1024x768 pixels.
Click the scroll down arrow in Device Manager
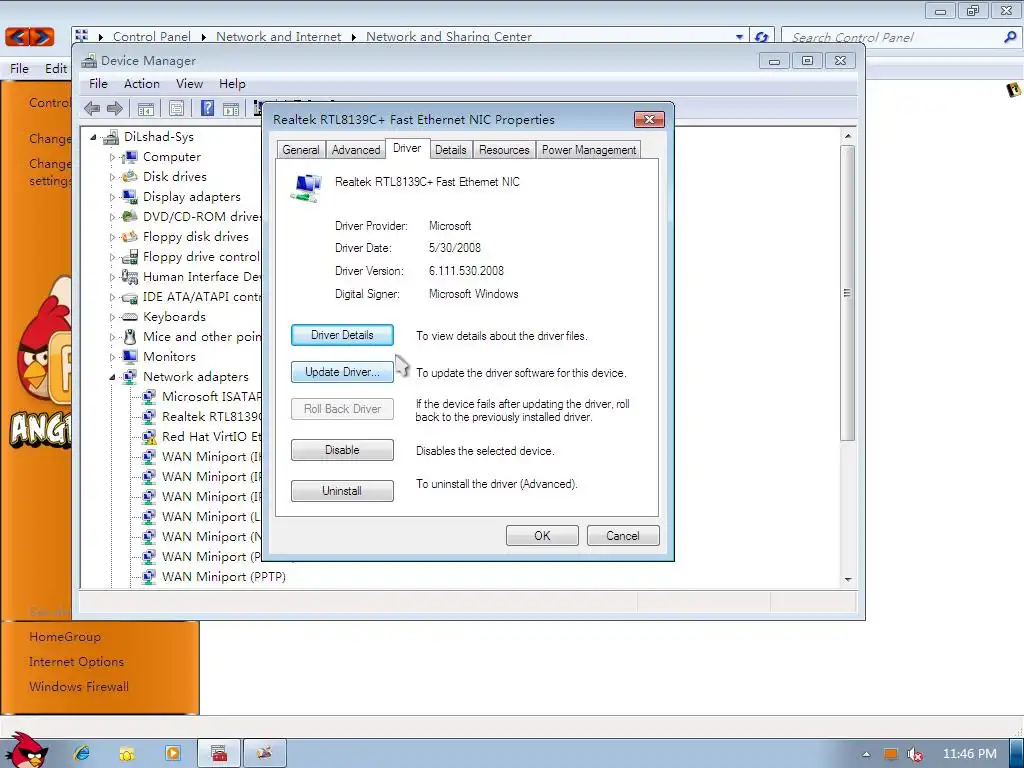(848, 579)
